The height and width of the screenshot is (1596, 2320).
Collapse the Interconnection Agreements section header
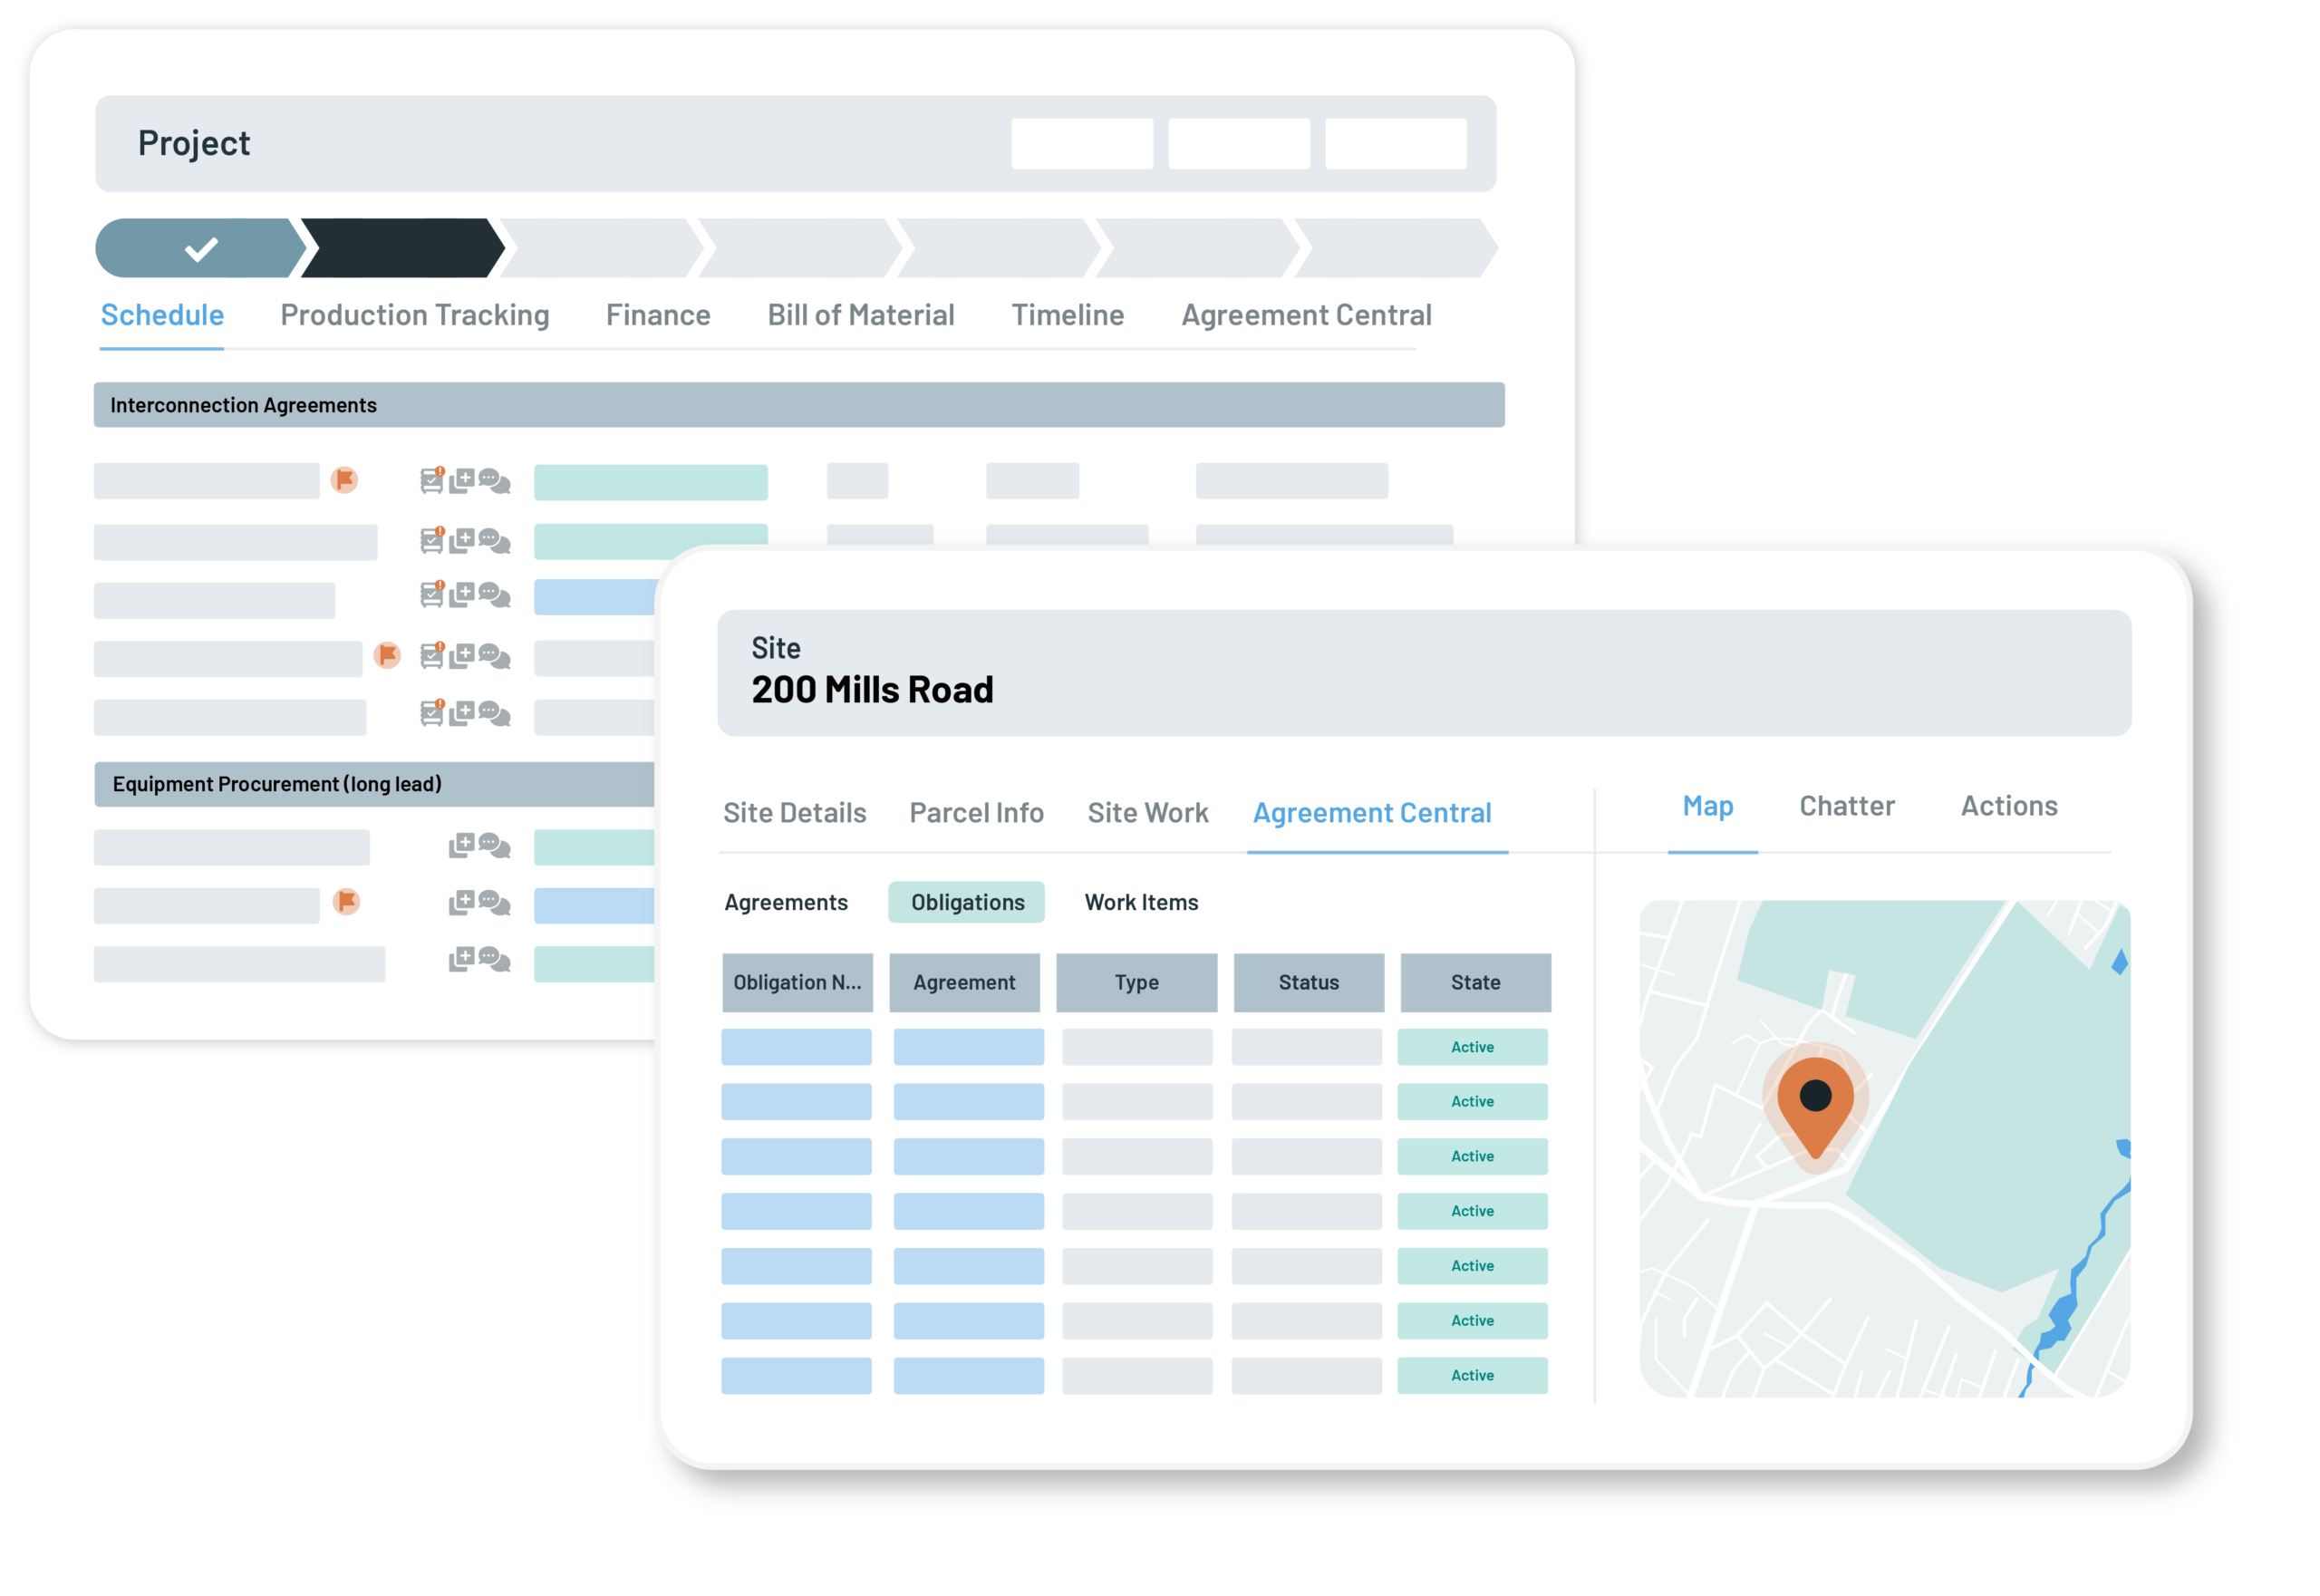pyautogui.click(x=800, y=406)
